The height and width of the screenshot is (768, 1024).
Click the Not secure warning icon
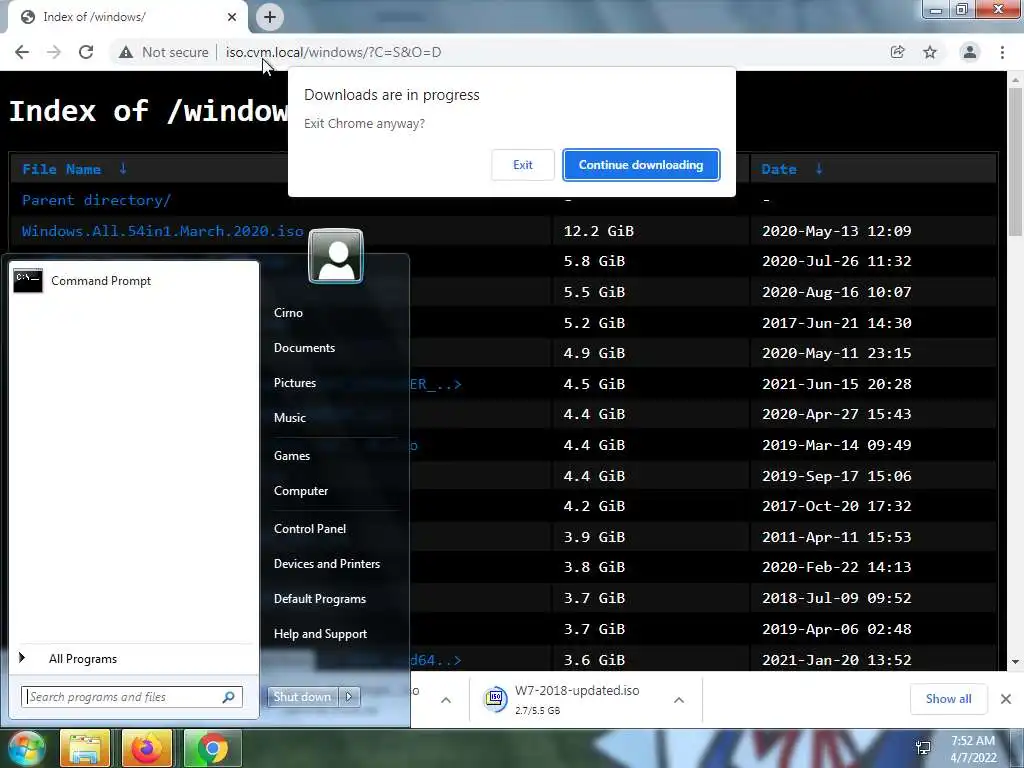coord(126,52)
